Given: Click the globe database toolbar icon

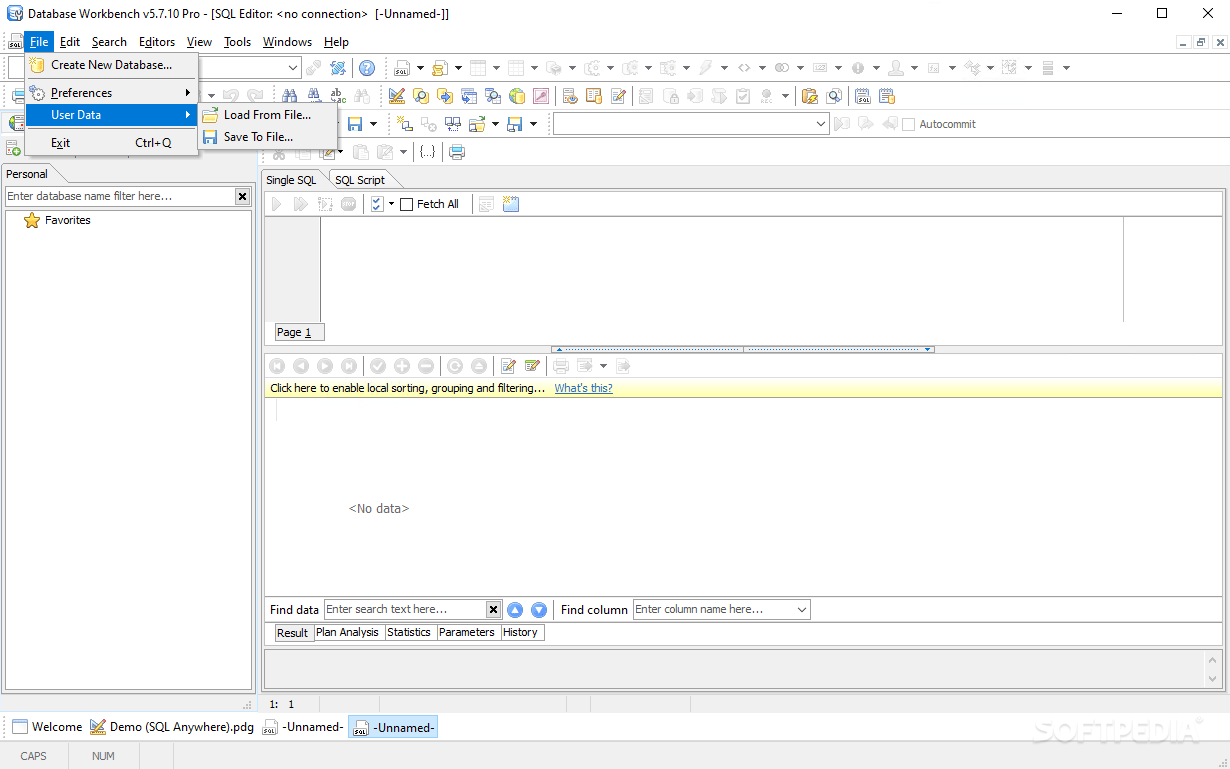Looking at the screenshot, I should pos(517,96).
